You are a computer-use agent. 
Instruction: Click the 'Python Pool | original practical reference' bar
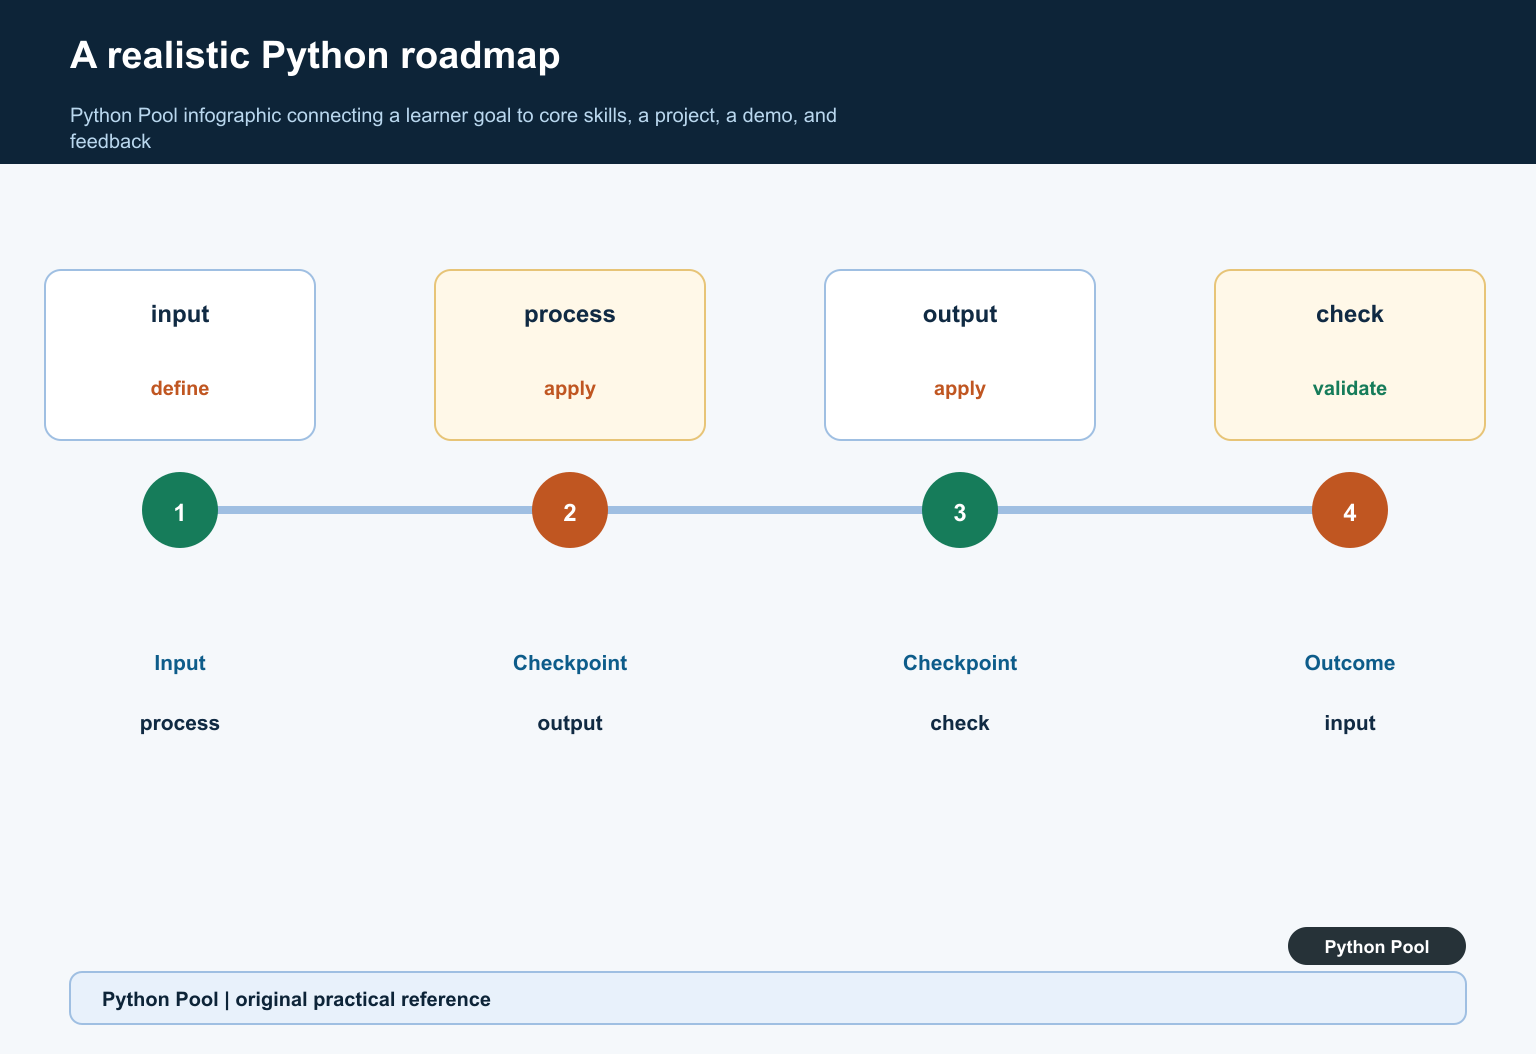tap(768, 998)
